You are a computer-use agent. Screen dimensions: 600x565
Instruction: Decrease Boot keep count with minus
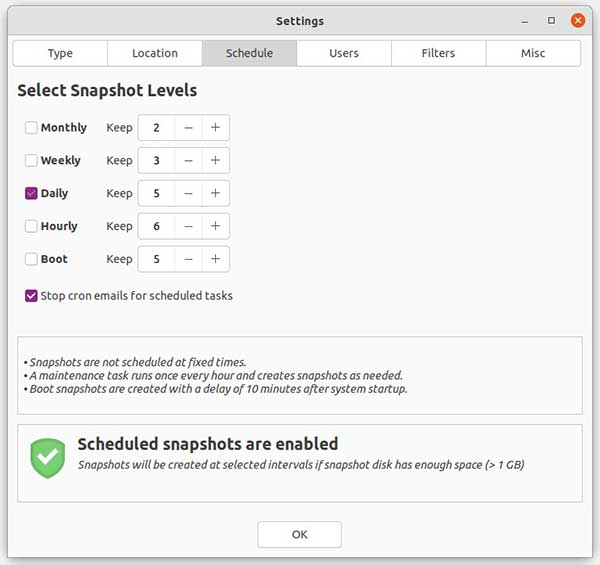point(188,259)
